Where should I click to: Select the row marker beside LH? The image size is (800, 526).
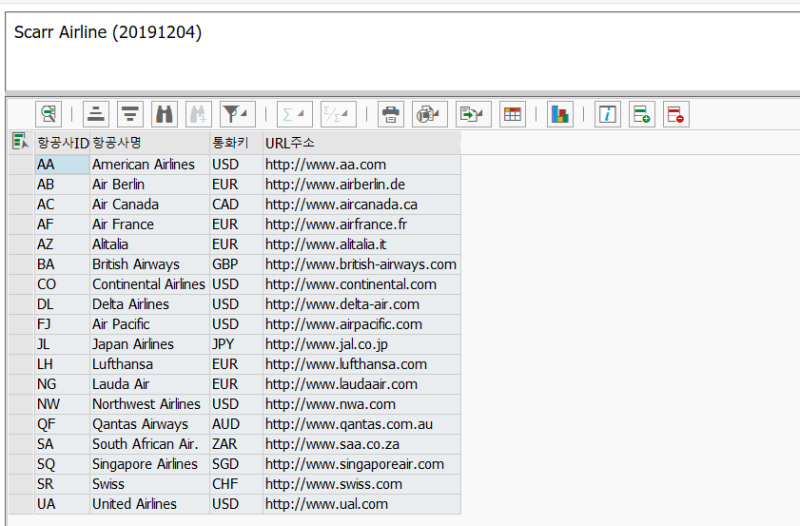point(21,364)
